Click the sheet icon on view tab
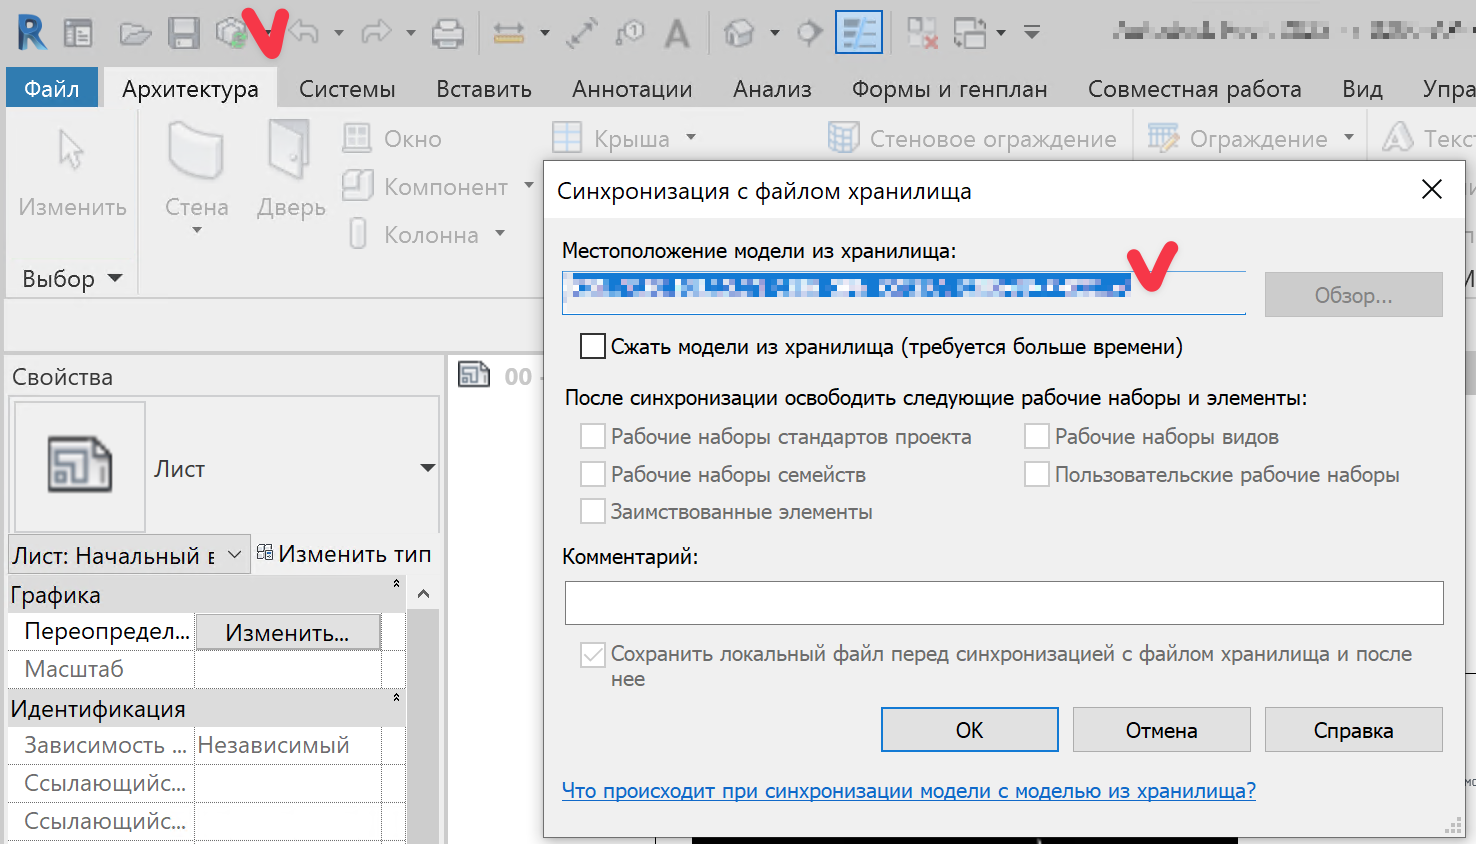This screenshot has height=844, width=1476. [x=474, y=376]
